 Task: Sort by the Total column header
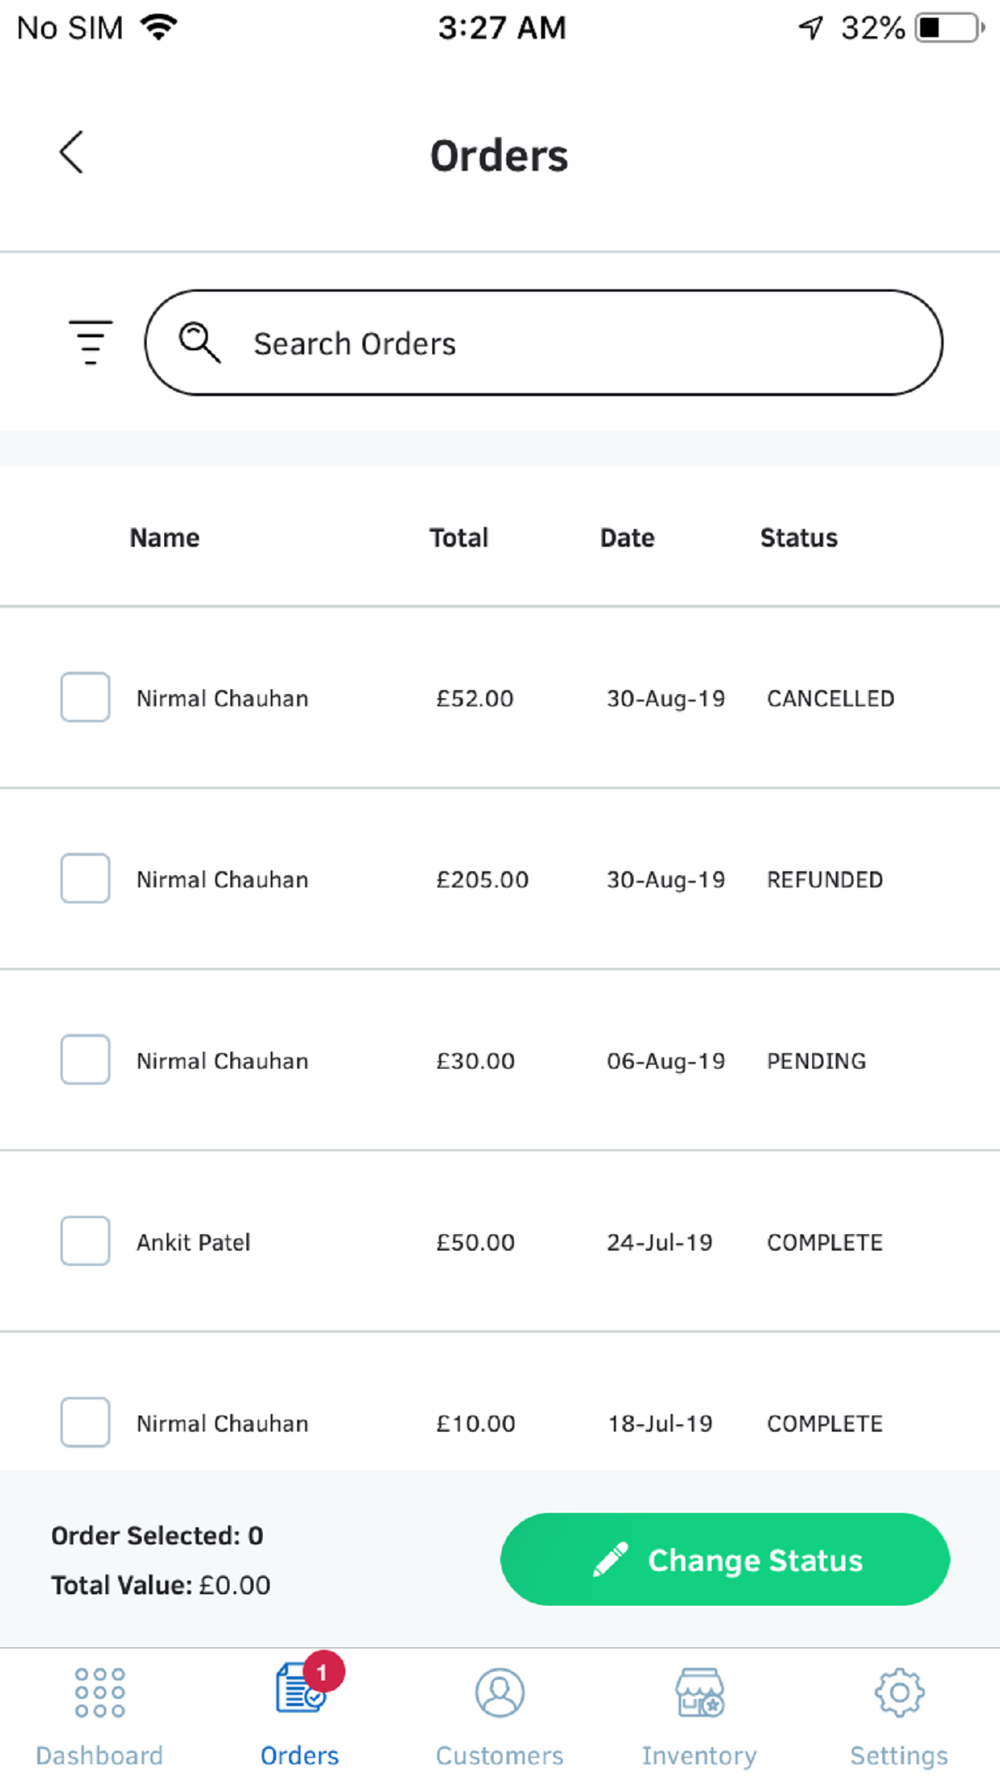[459, 538]
